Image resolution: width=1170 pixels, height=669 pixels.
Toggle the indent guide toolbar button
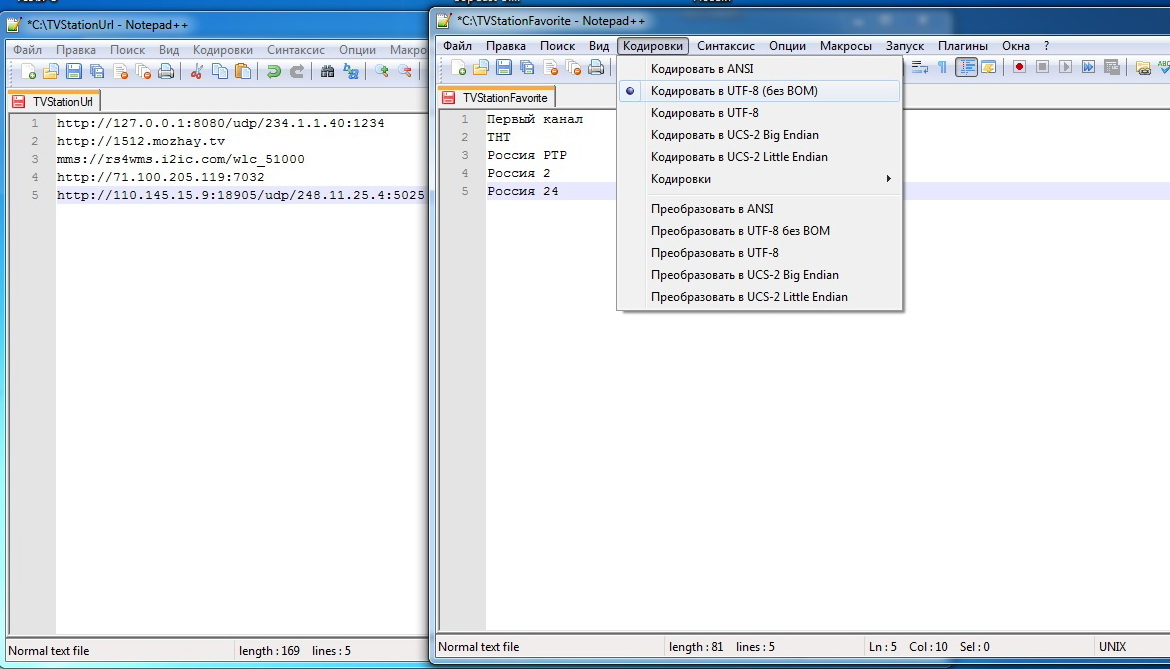[966, 68]
